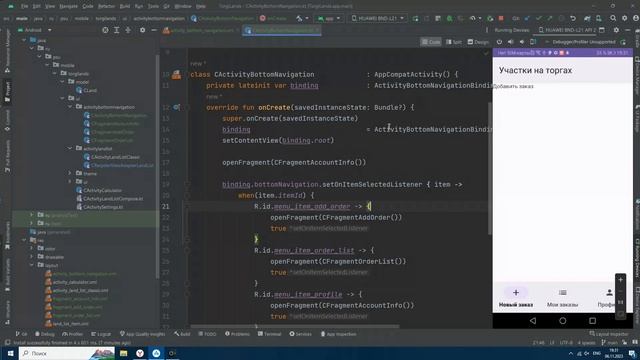This screenshot has width=640, height=360.
Task: Click the Android recents square on the device
Action: pyautogui.click(x=592, y=321)
